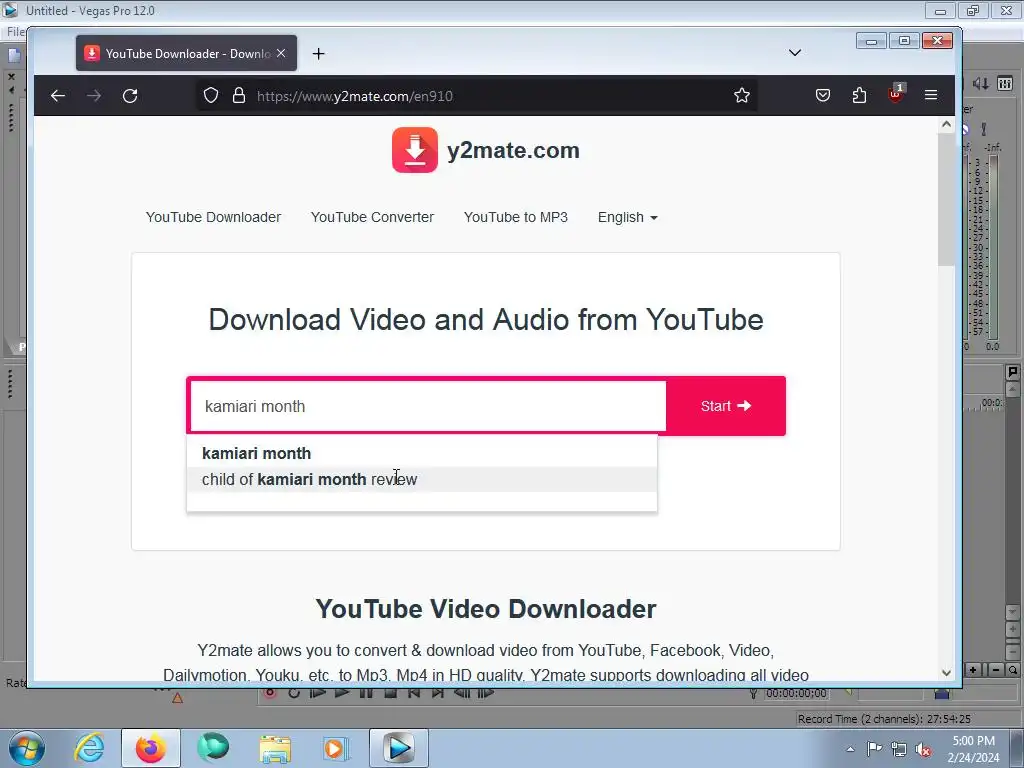The width and height of the screenshot is (1024, 768).
Task: Switch to Vegas Pro on the taskbar
Action: (x=399, y=748)
